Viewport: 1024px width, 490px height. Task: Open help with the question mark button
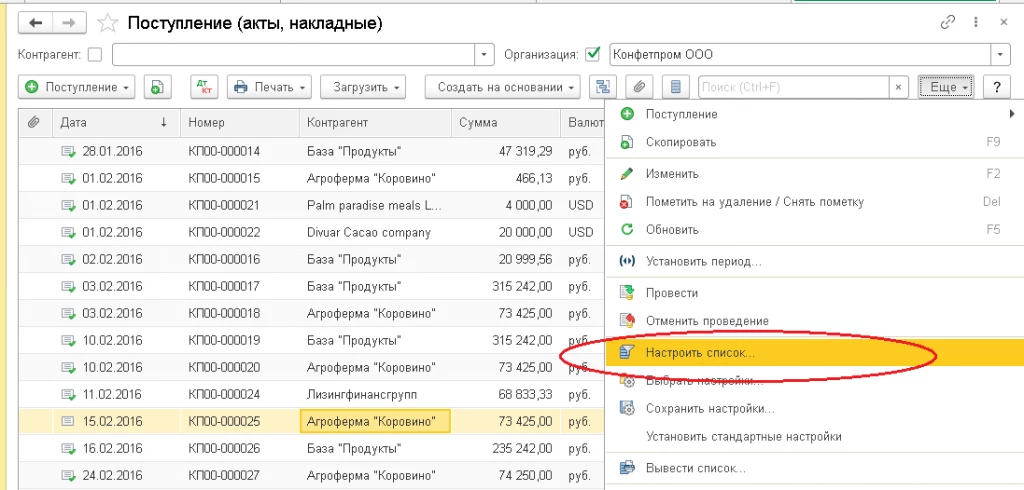(997, 87)
